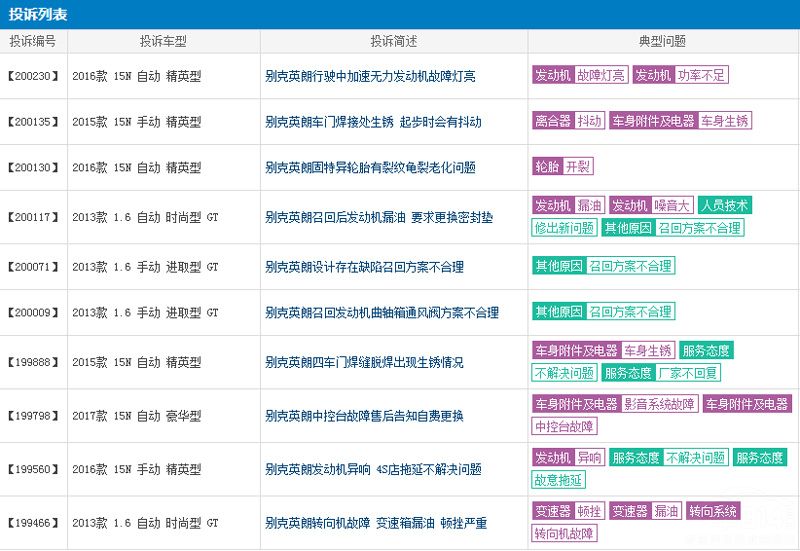
Task: Select complaint number 【199798】
Action: [33, 416]
